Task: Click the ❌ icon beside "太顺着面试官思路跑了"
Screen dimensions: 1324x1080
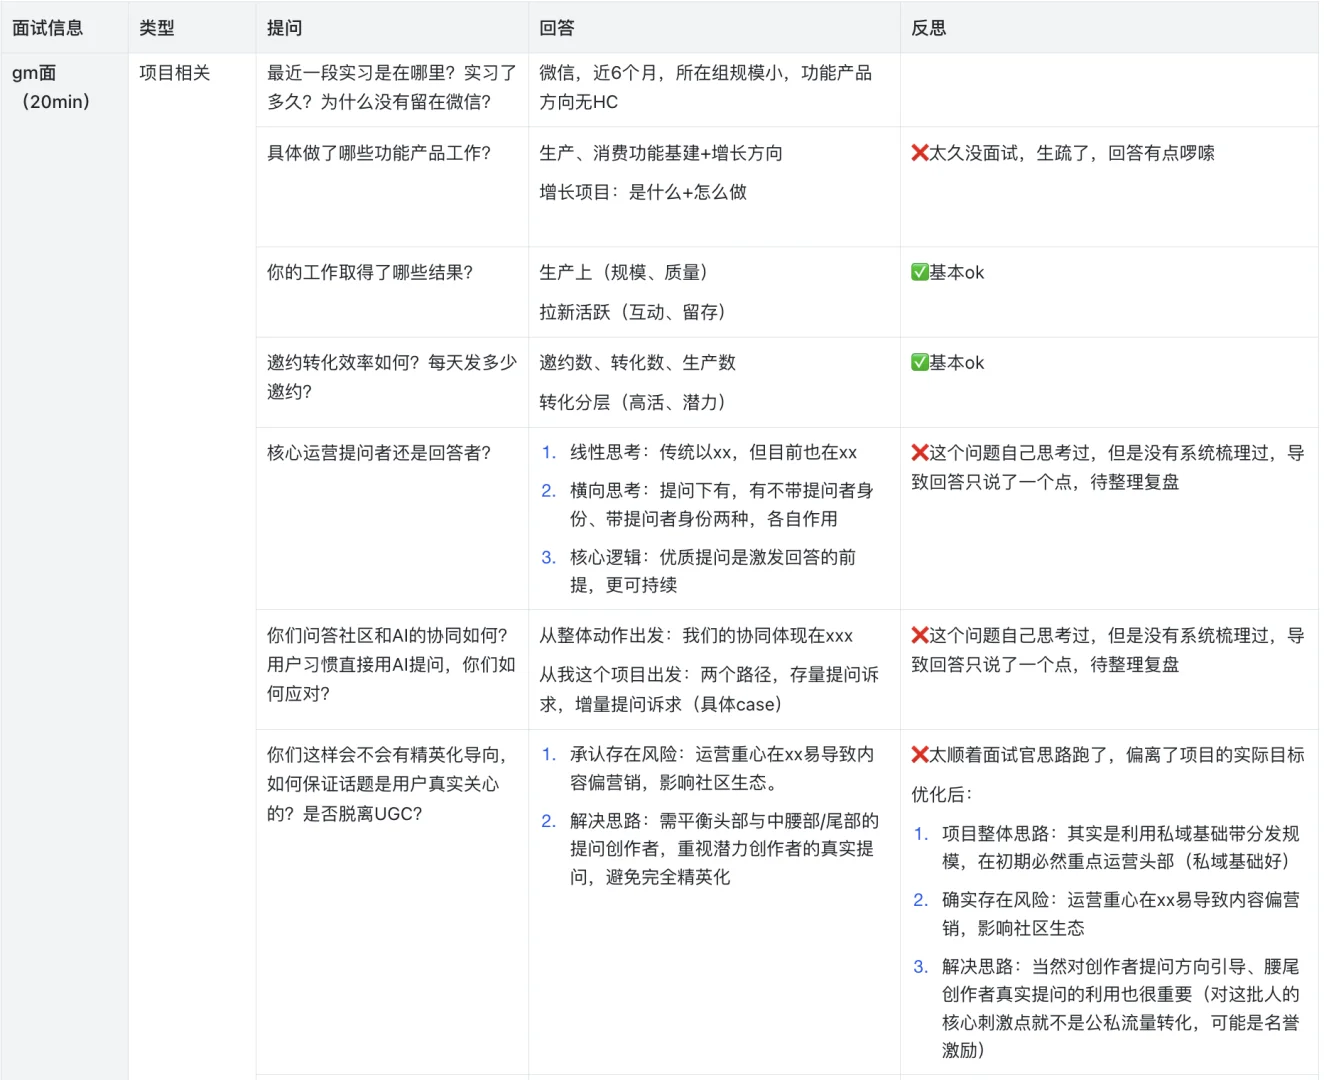Action: [919, 756]
